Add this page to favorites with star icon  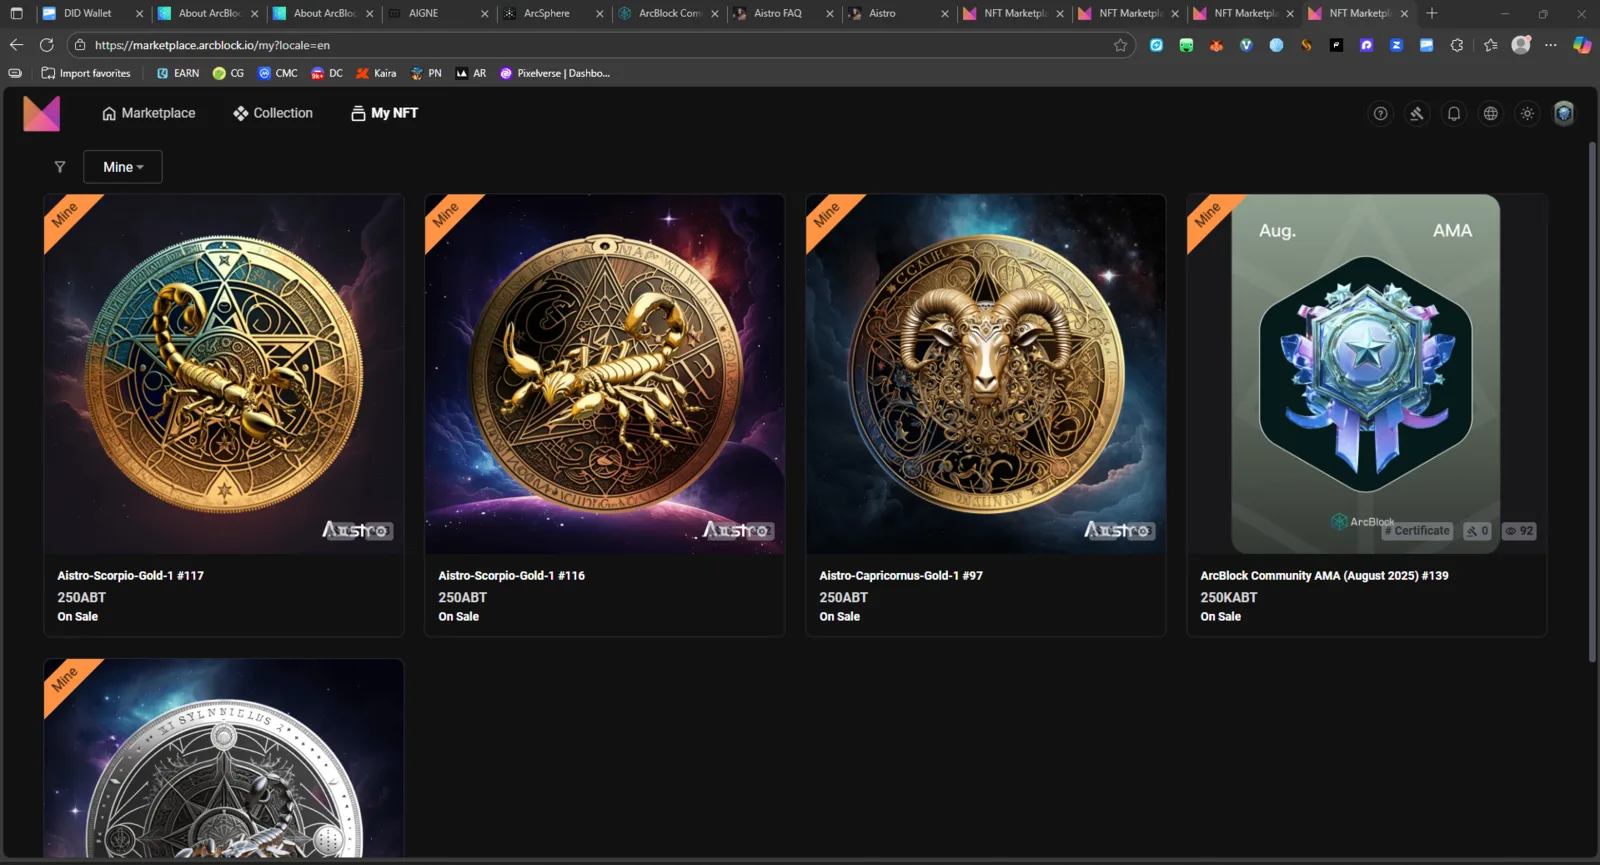pyautogui.click(x=1120, y=45)
